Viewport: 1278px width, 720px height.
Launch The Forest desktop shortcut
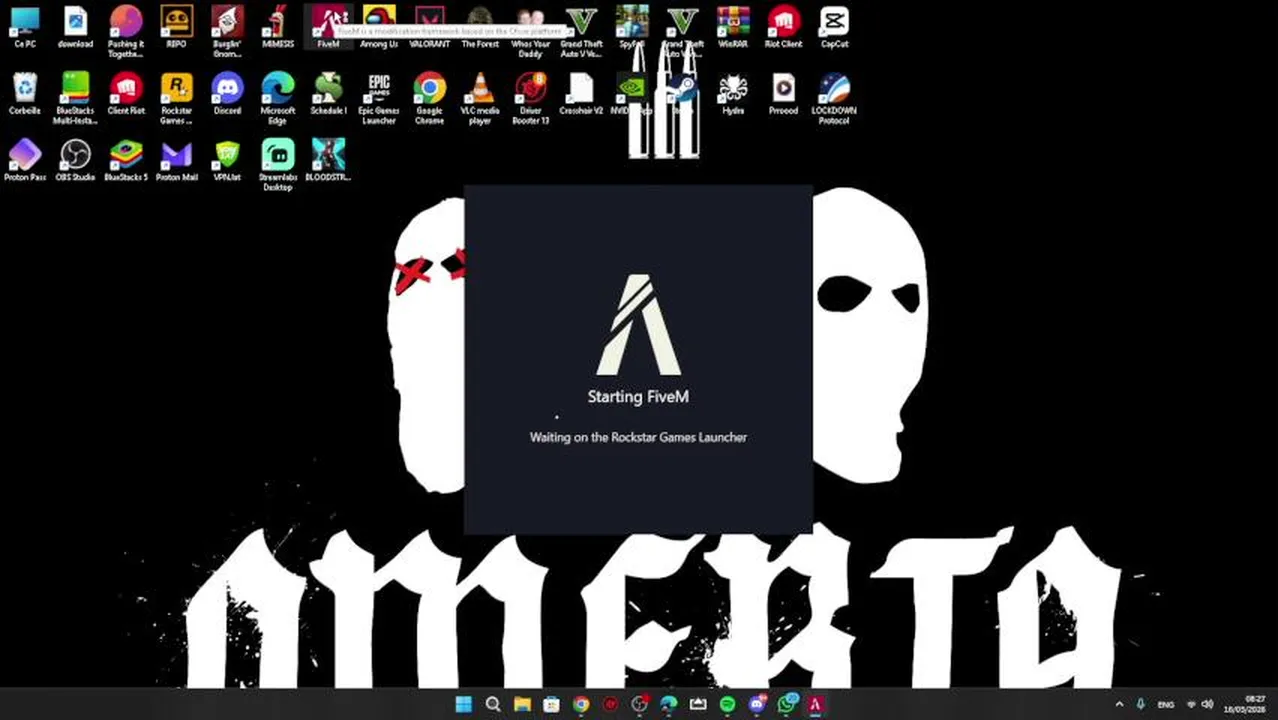click(x=480, y=27)
